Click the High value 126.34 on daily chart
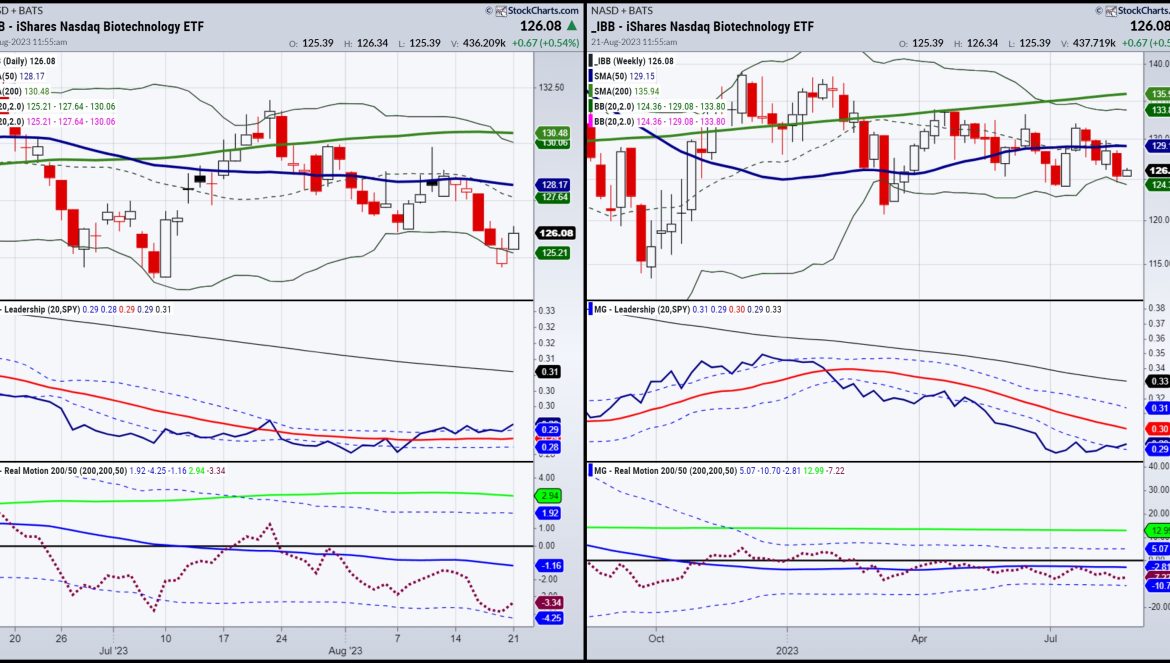This screenshot has width=1170, height=663. tap(372, 43)
